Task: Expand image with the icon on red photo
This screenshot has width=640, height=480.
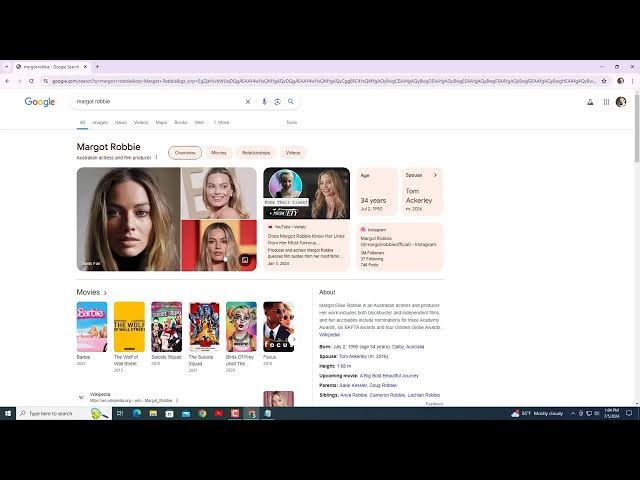Action: click(244, 260)
